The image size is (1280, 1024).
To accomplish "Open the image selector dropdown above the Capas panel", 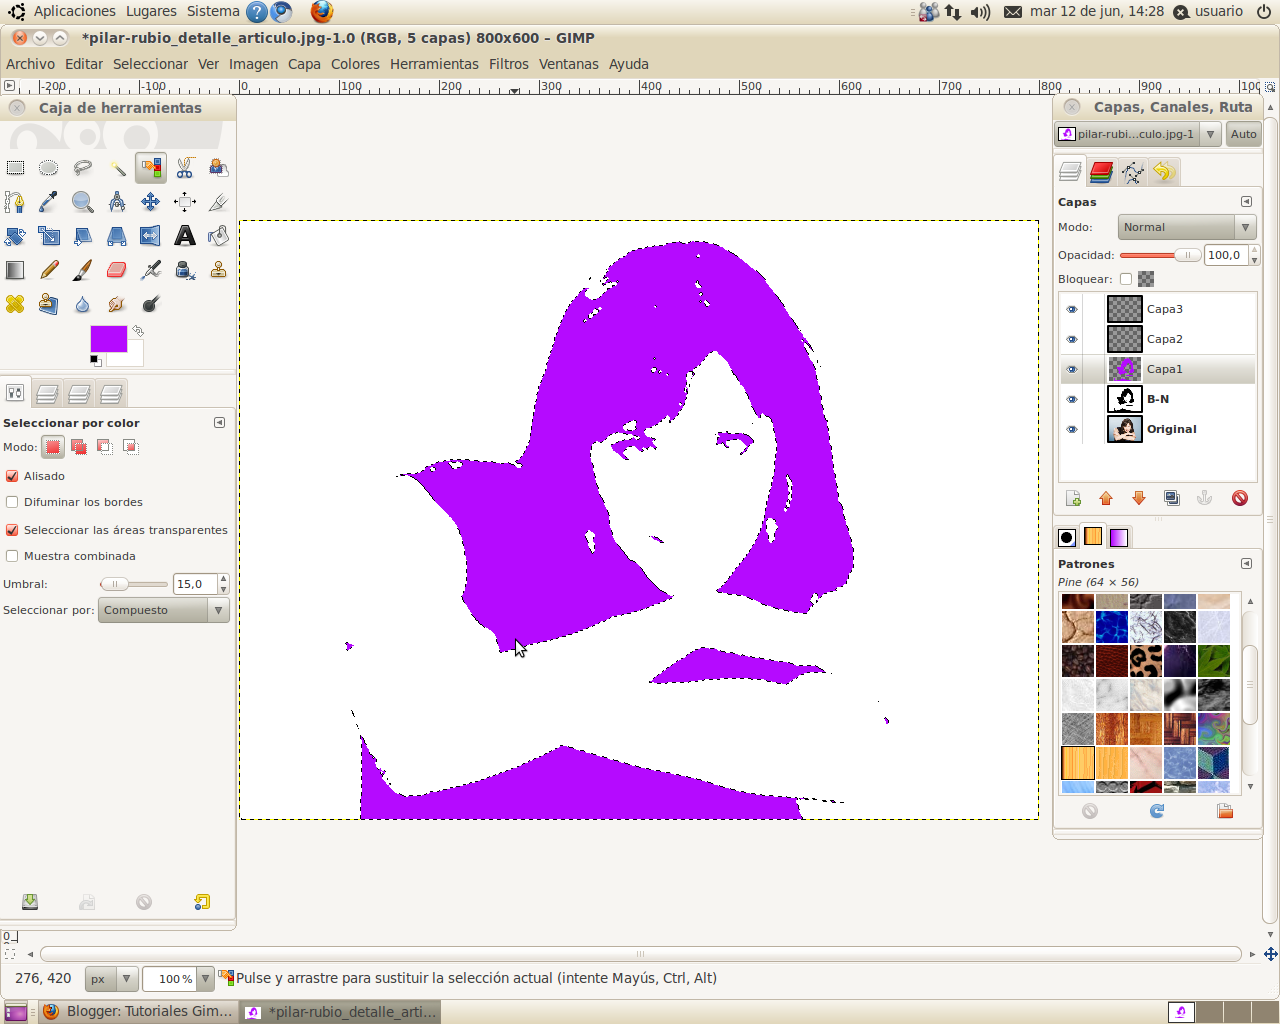I will tap(1131, 133).
